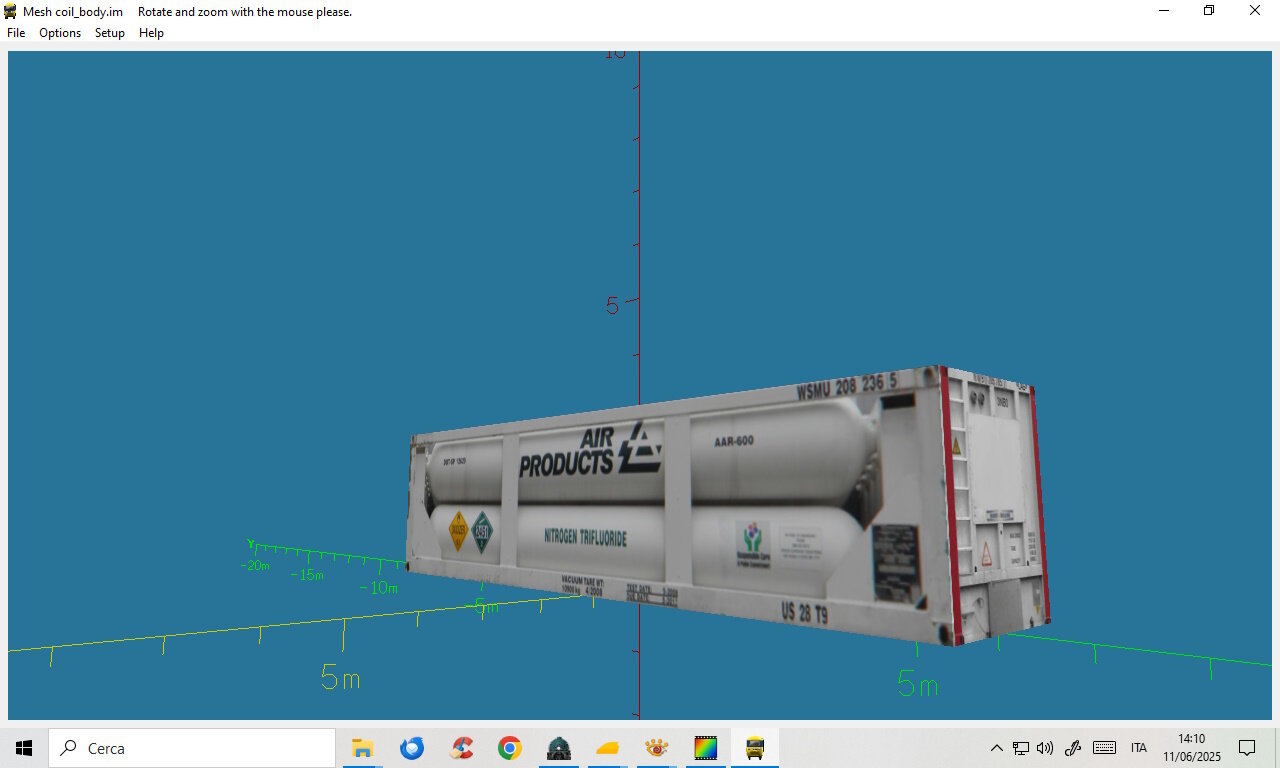Open the File menu
This screenshot has width=1280, height=768.
[x=16, y=33]
